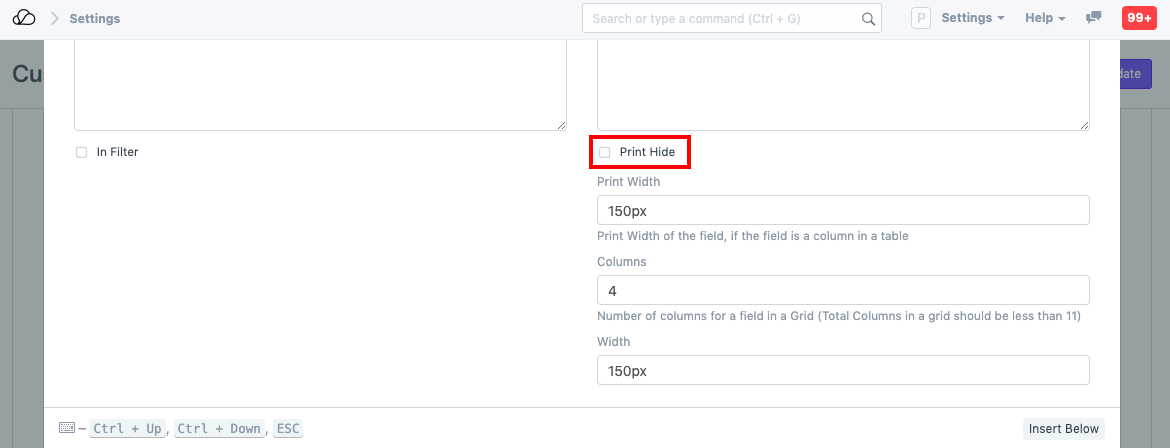The height and width of the screenshot is (448, 1170).
Task: Click the search magnifier icon
Action: pos(868,18)
